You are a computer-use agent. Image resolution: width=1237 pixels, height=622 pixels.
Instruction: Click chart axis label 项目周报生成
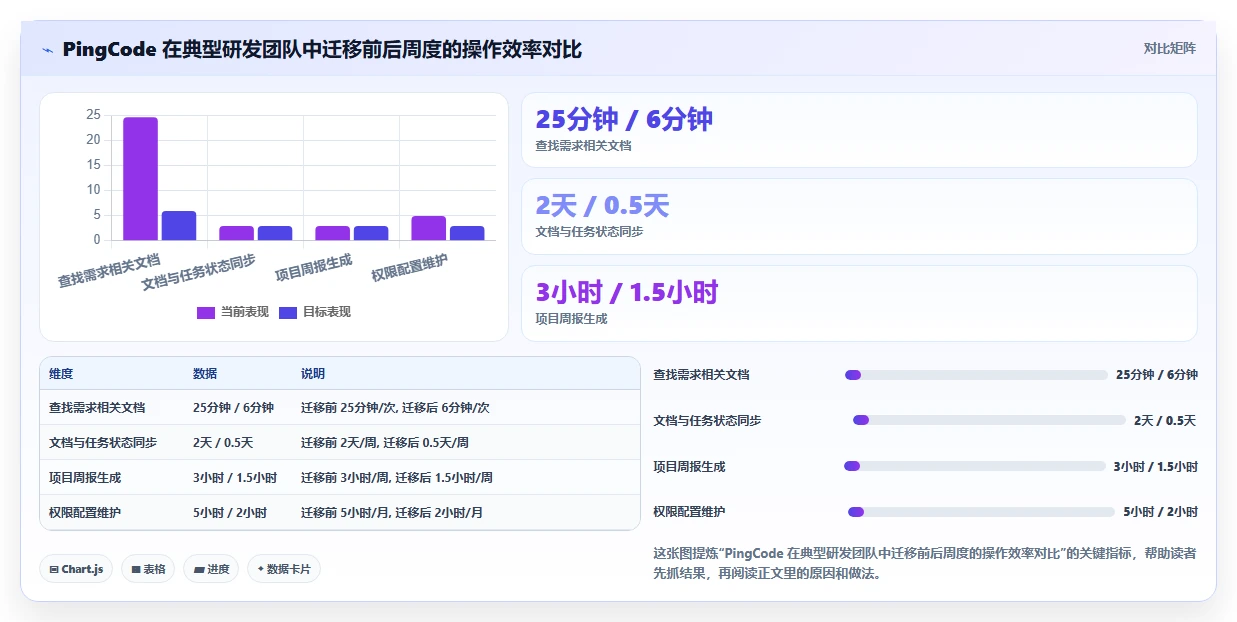point(314,268)
